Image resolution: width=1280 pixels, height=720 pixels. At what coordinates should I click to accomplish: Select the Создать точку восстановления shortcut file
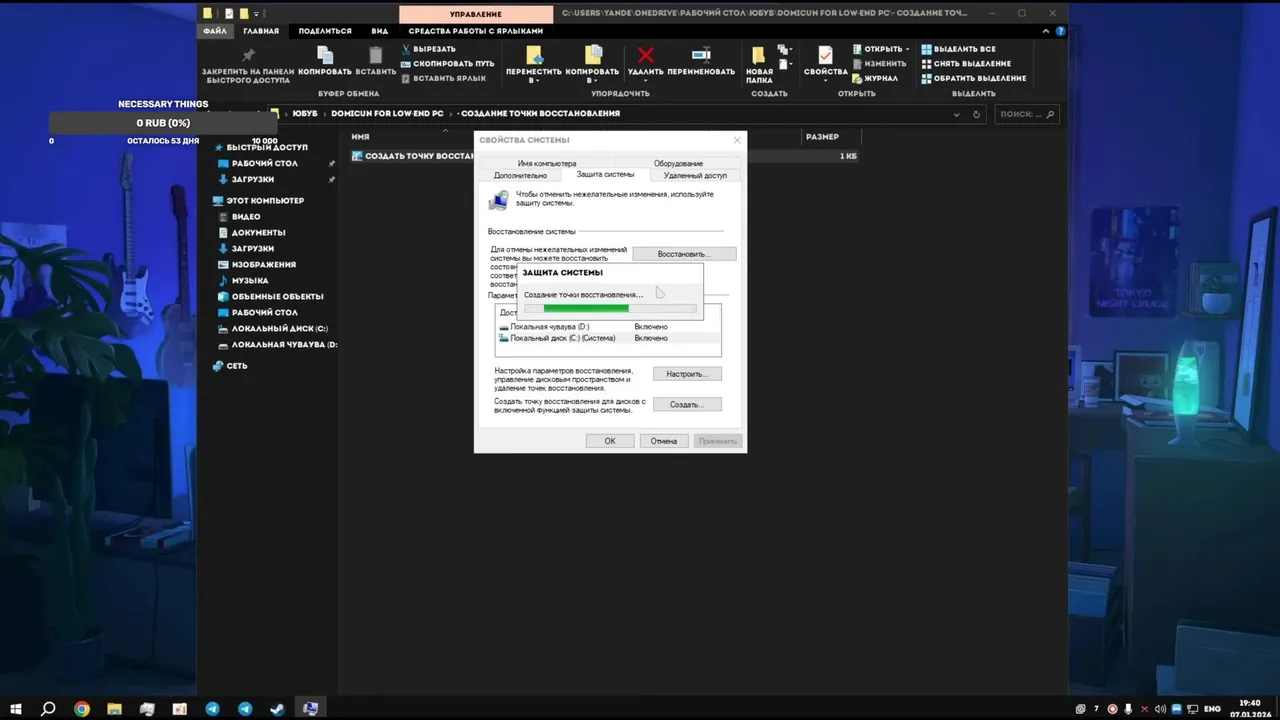(414, 156)
